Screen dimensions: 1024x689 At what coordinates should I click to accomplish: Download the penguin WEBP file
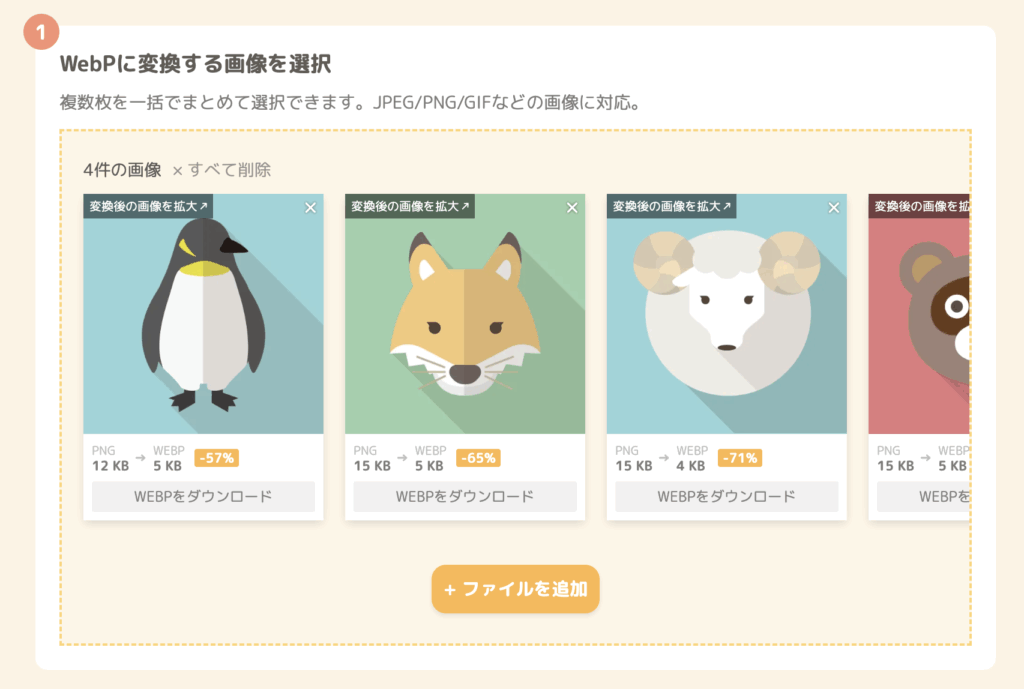(x=203, y=496)
